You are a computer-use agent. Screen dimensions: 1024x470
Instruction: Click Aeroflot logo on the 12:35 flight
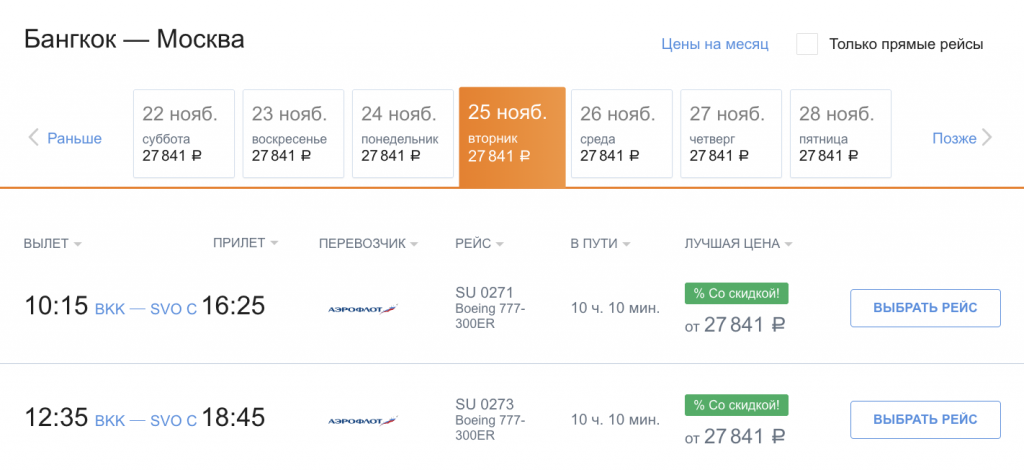tap(362, 420)
